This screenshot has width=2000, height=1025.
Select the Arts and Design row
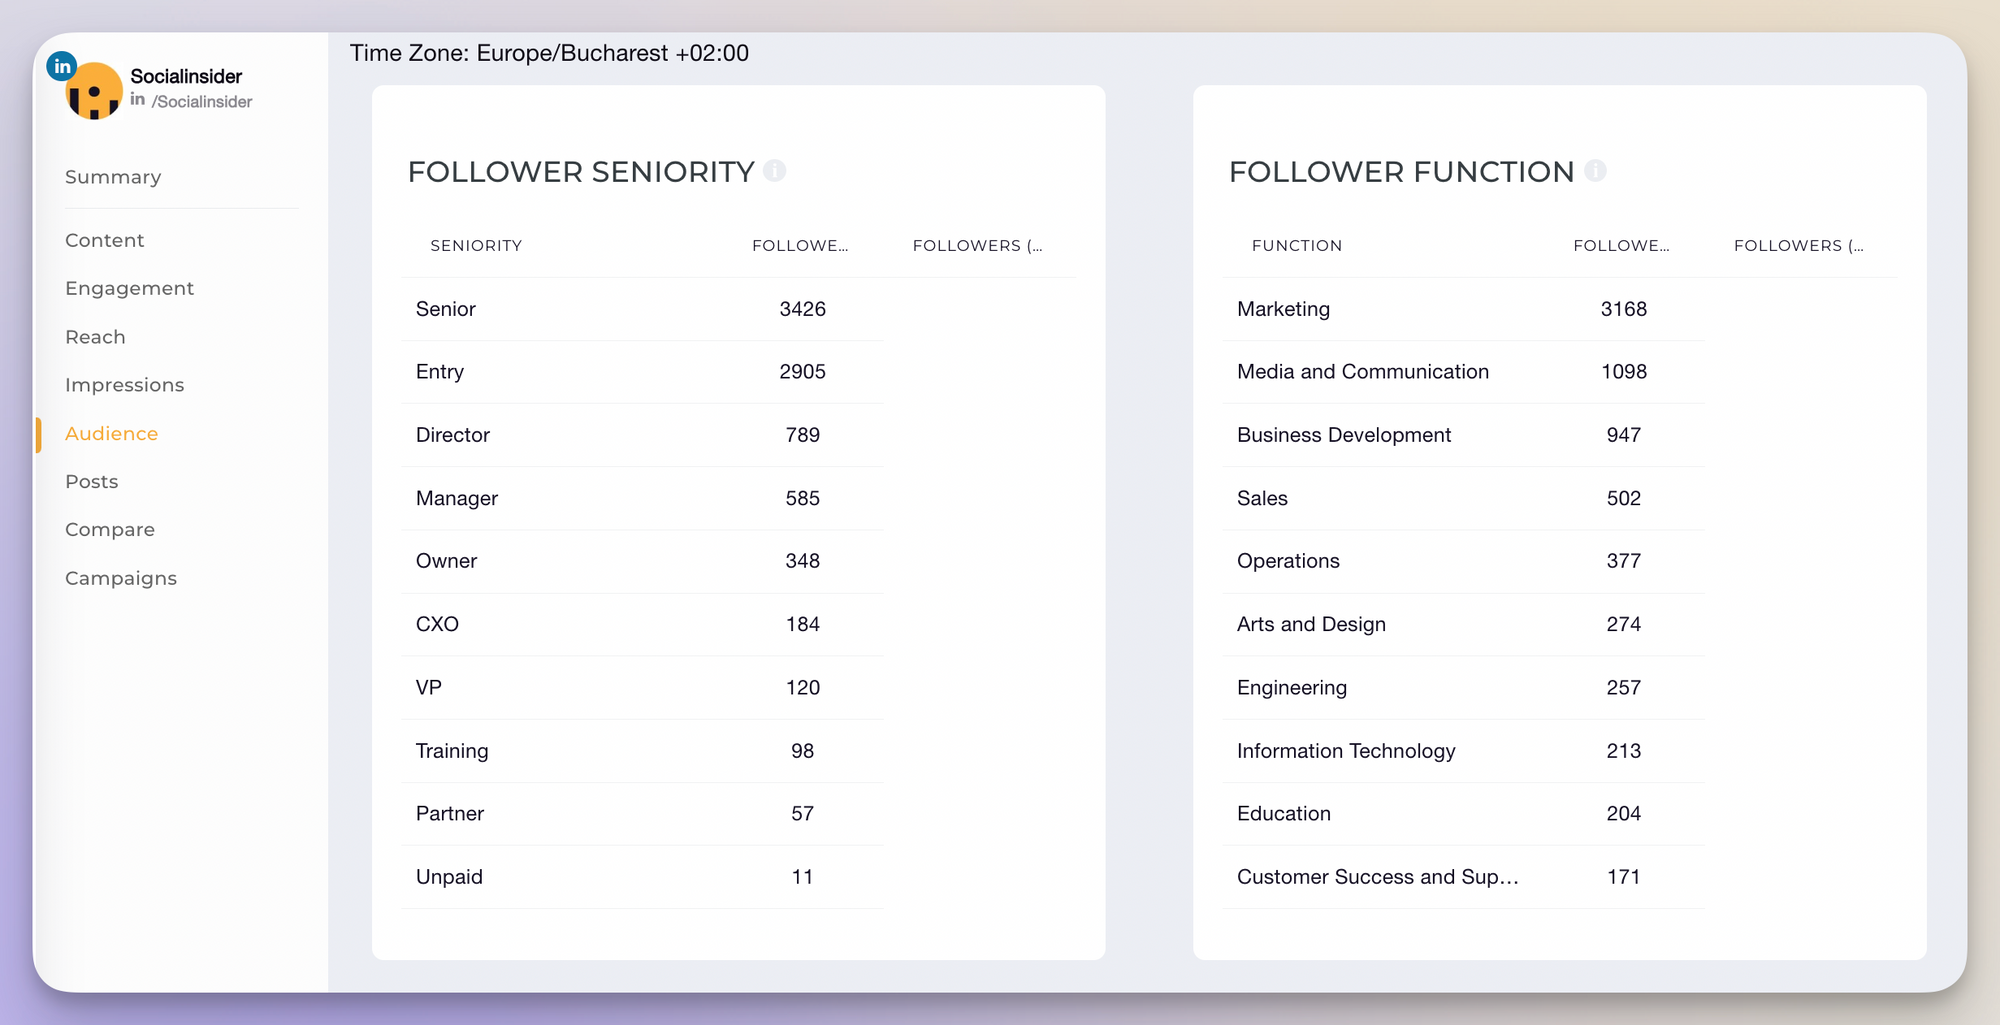pyautogui.click(x=1463, y=624)
